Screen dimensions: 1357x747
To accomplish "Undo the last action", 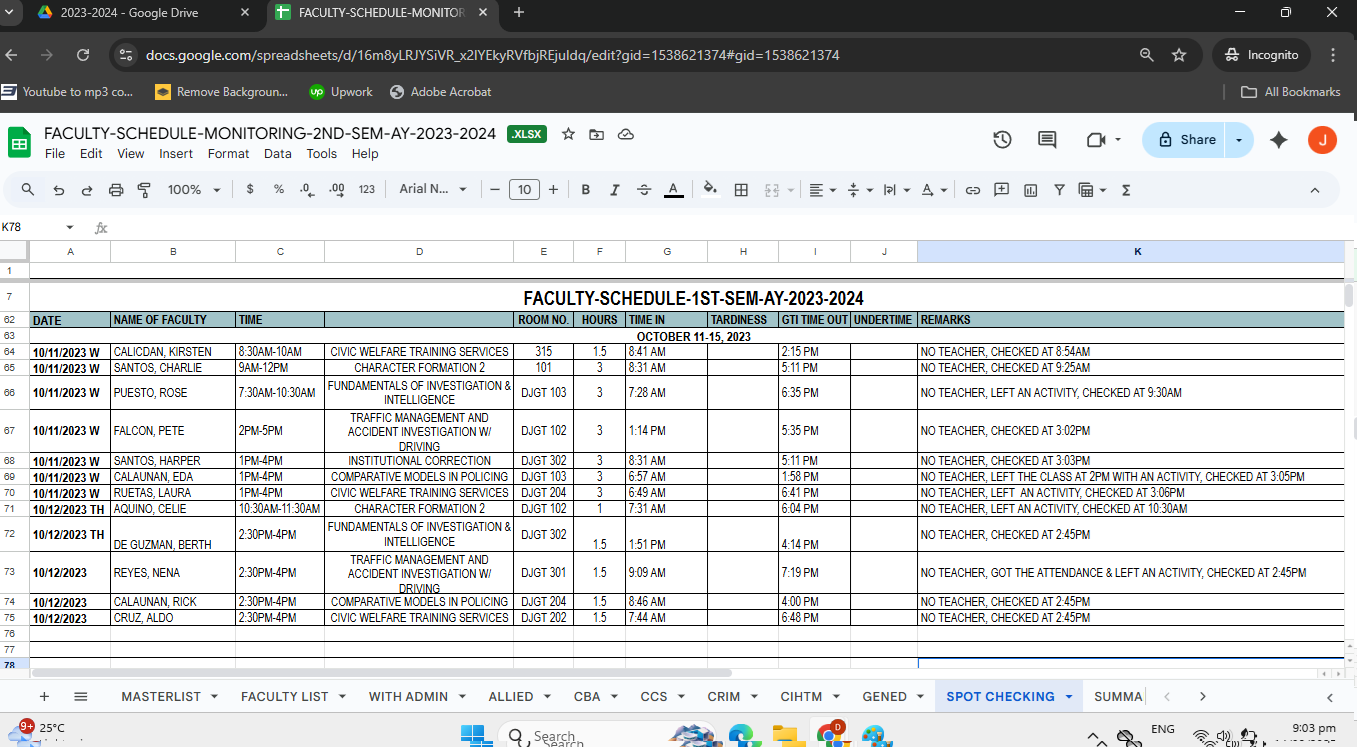I will pos(59,190).
